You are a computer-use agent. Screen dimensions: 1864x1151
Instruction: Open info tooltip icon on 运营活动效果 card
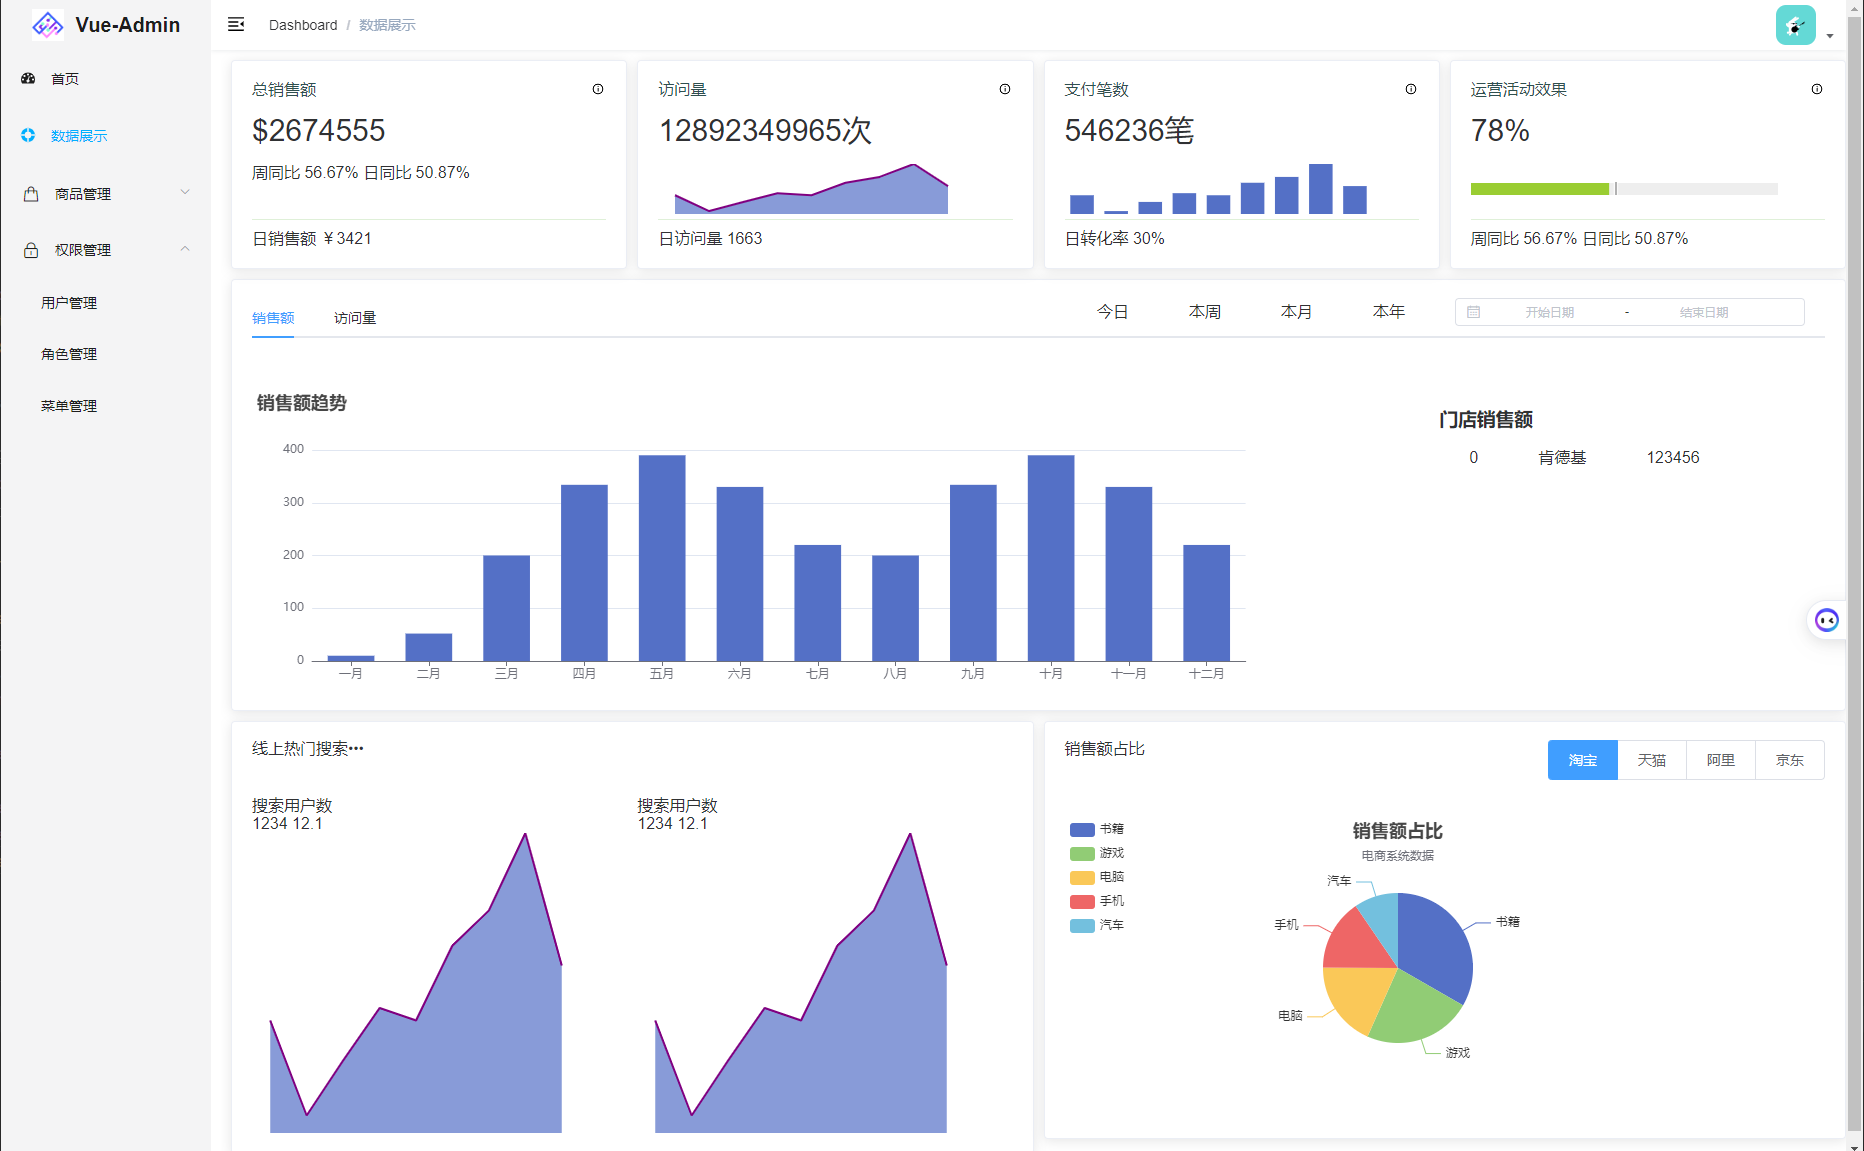pos(1817,89)
